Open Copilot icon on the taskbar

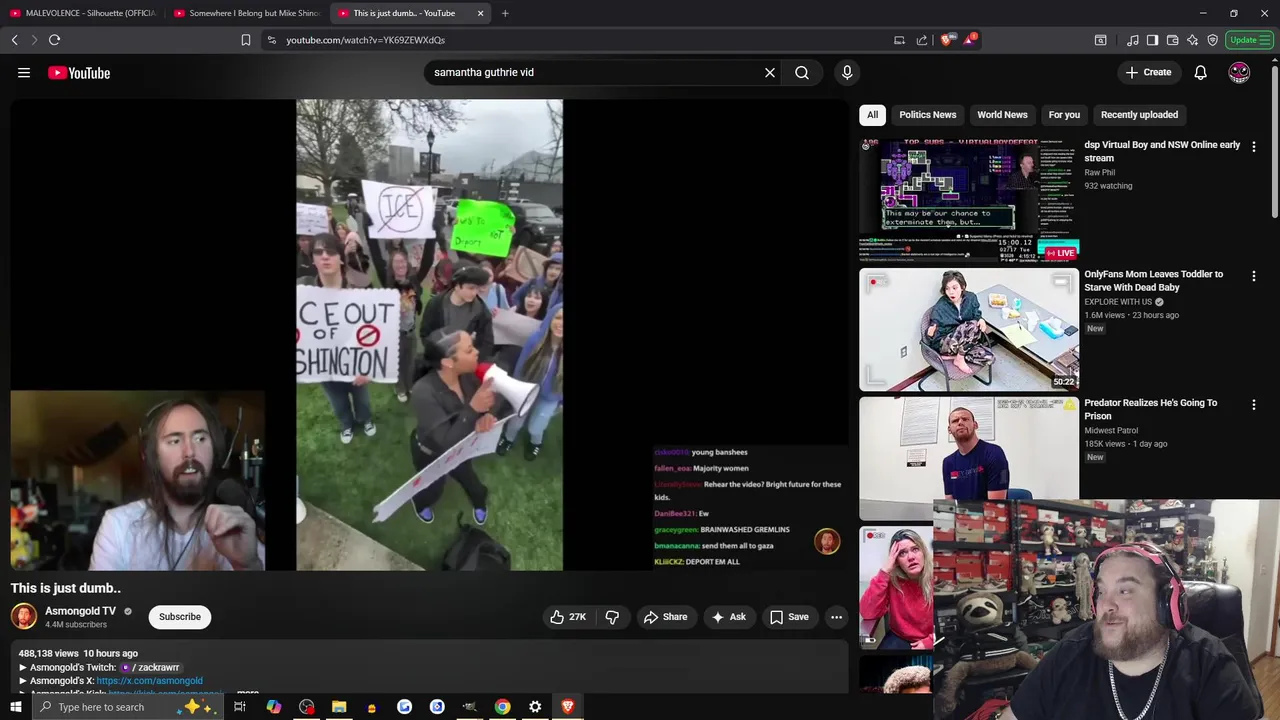pos(273,707)
